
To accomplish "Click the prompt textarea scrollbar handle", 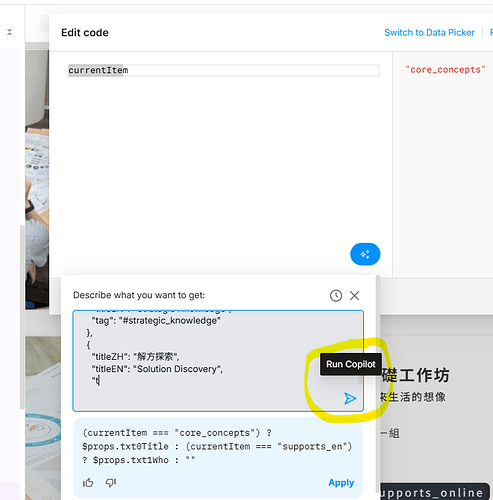I will (360, 380).
